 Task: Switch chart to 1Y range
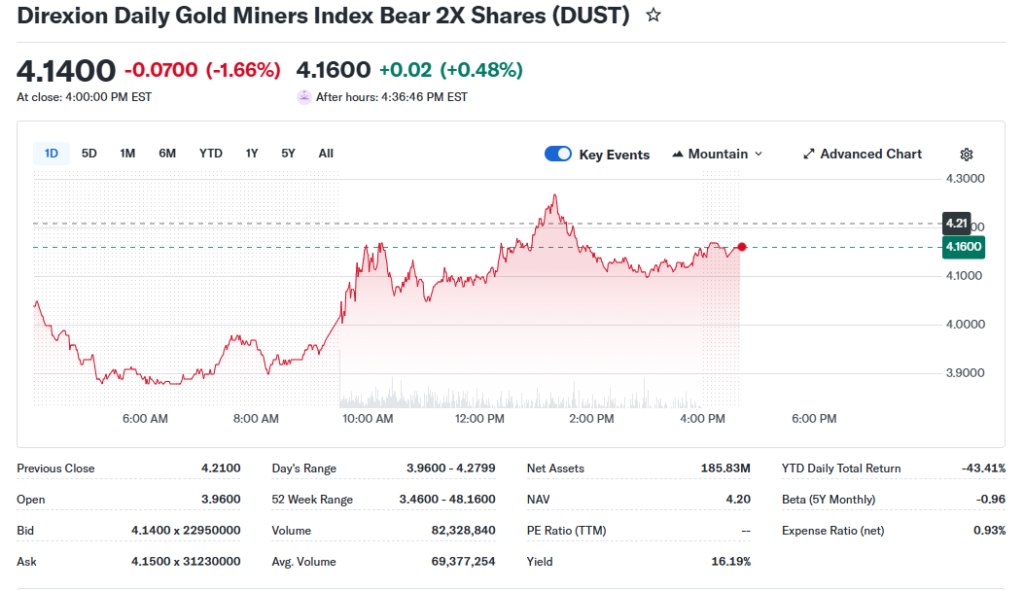252,153
